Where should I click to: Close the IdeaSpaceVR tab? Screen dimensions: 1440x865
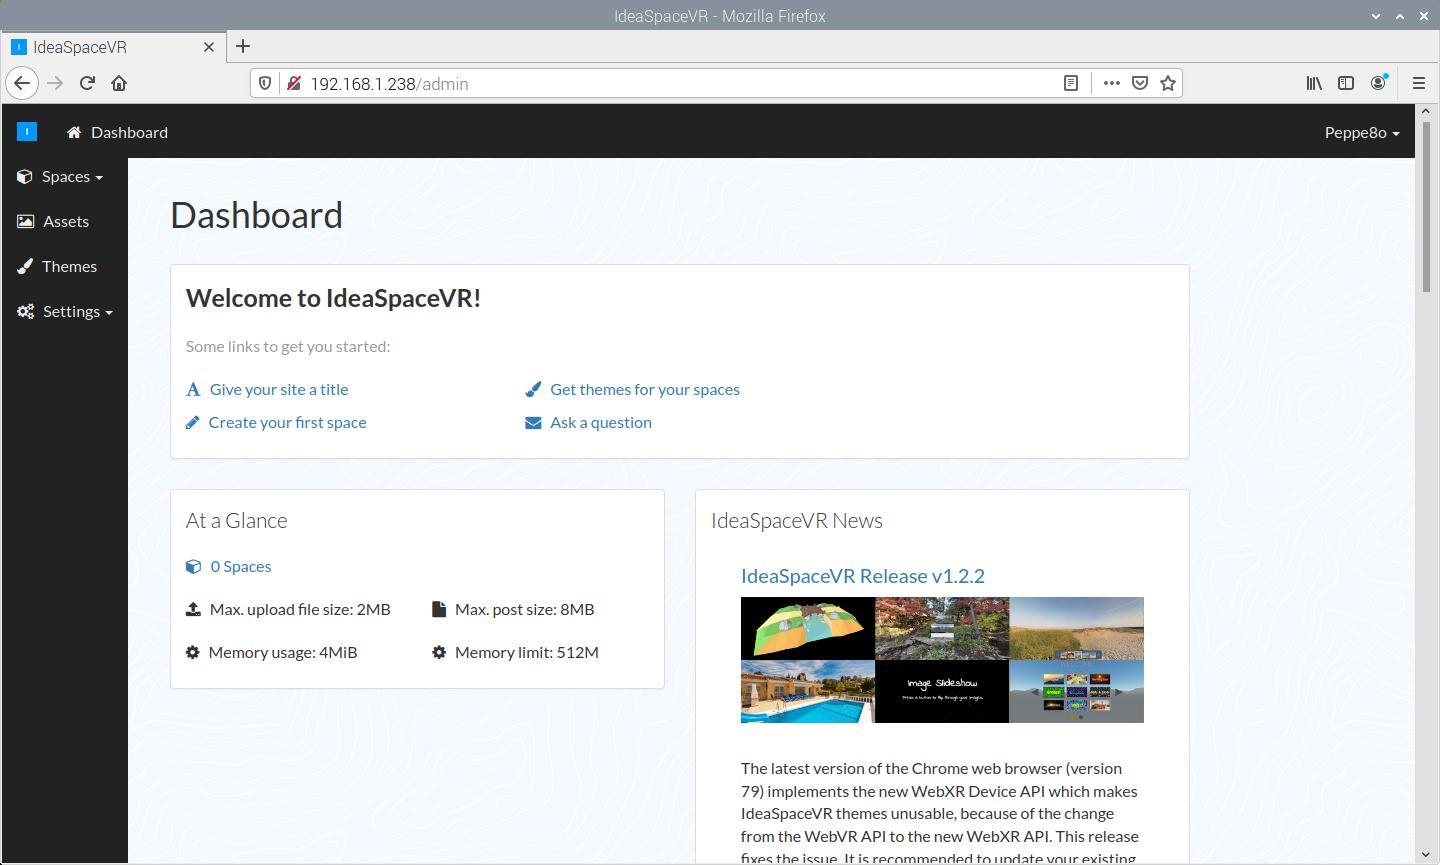pos(209,47)
